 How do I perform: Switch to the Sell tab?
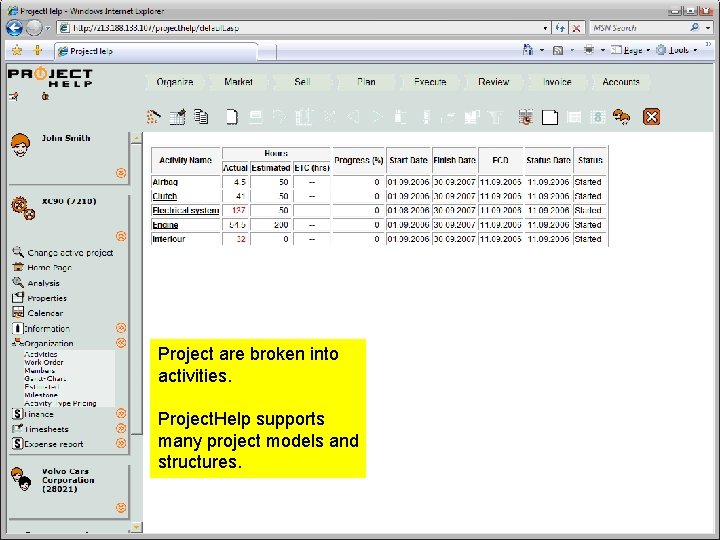click(302, 82)
